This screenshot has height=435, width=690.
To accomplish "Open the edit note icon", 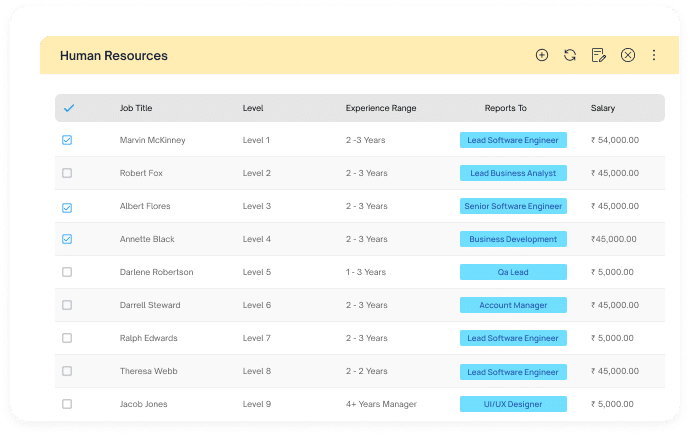I will [598, 55].
